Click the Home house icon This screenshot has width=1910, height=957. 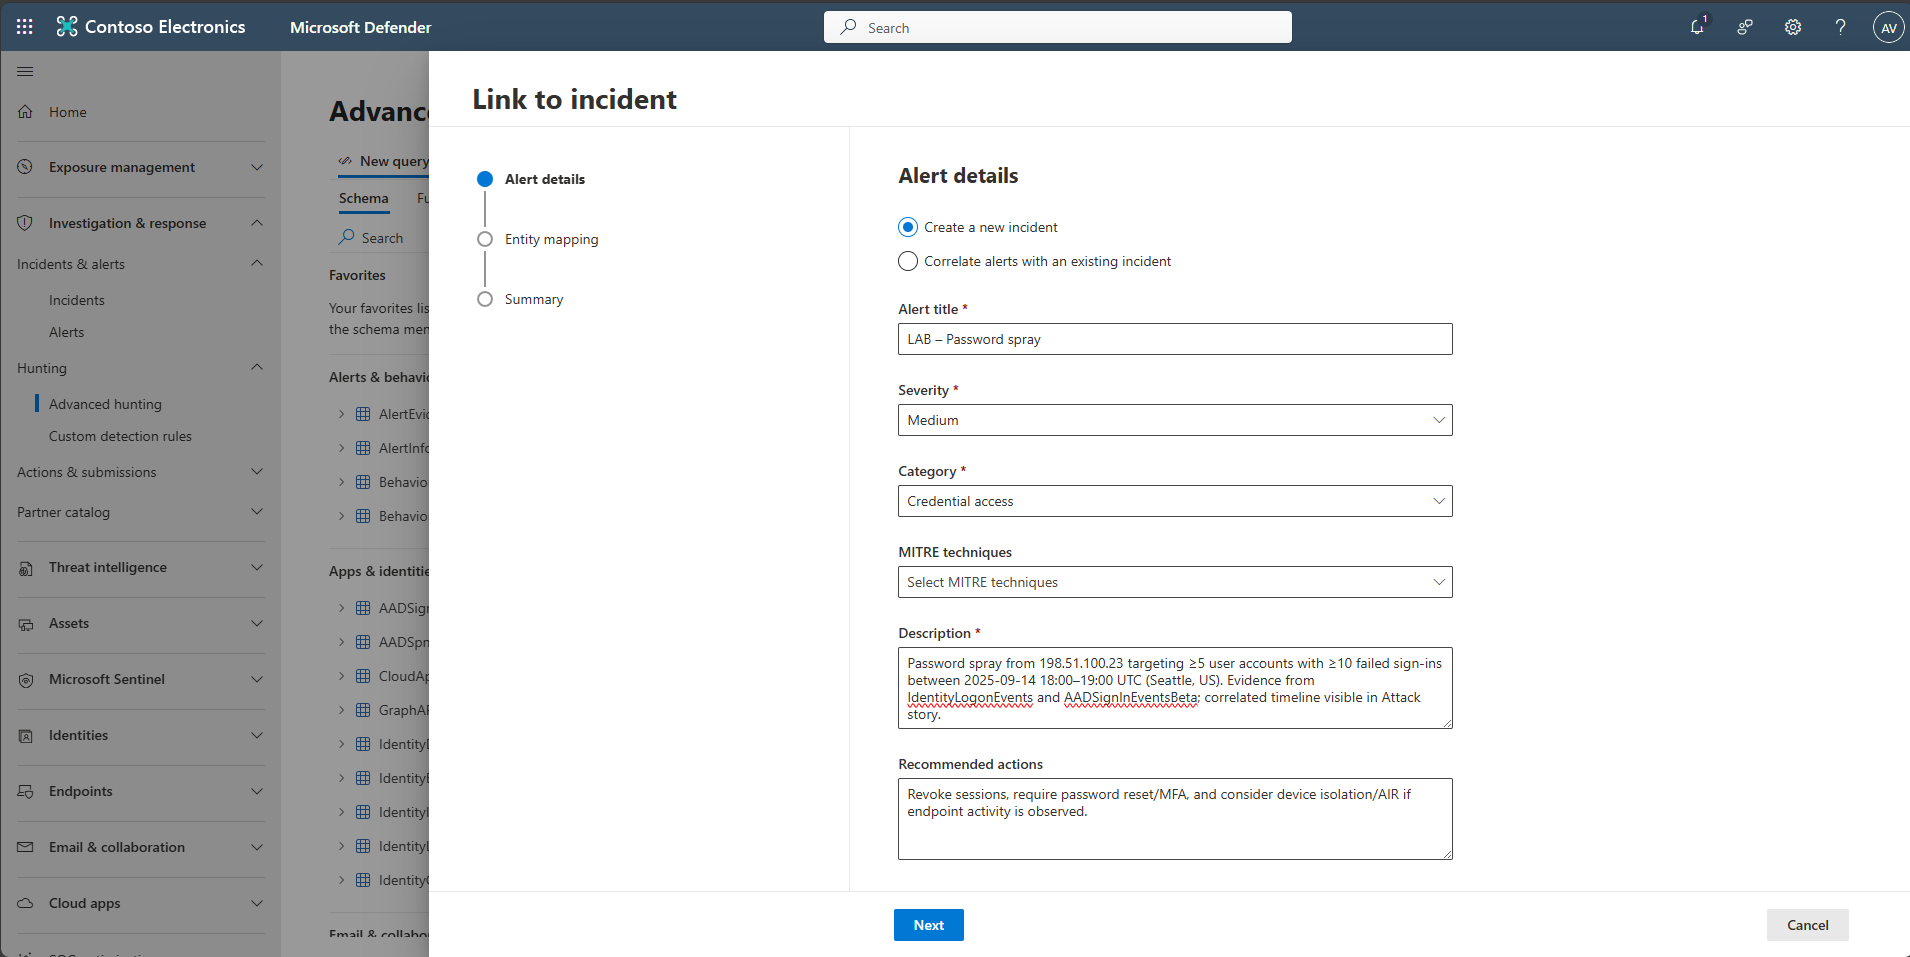pyautogui.click(x=26, y=111)
